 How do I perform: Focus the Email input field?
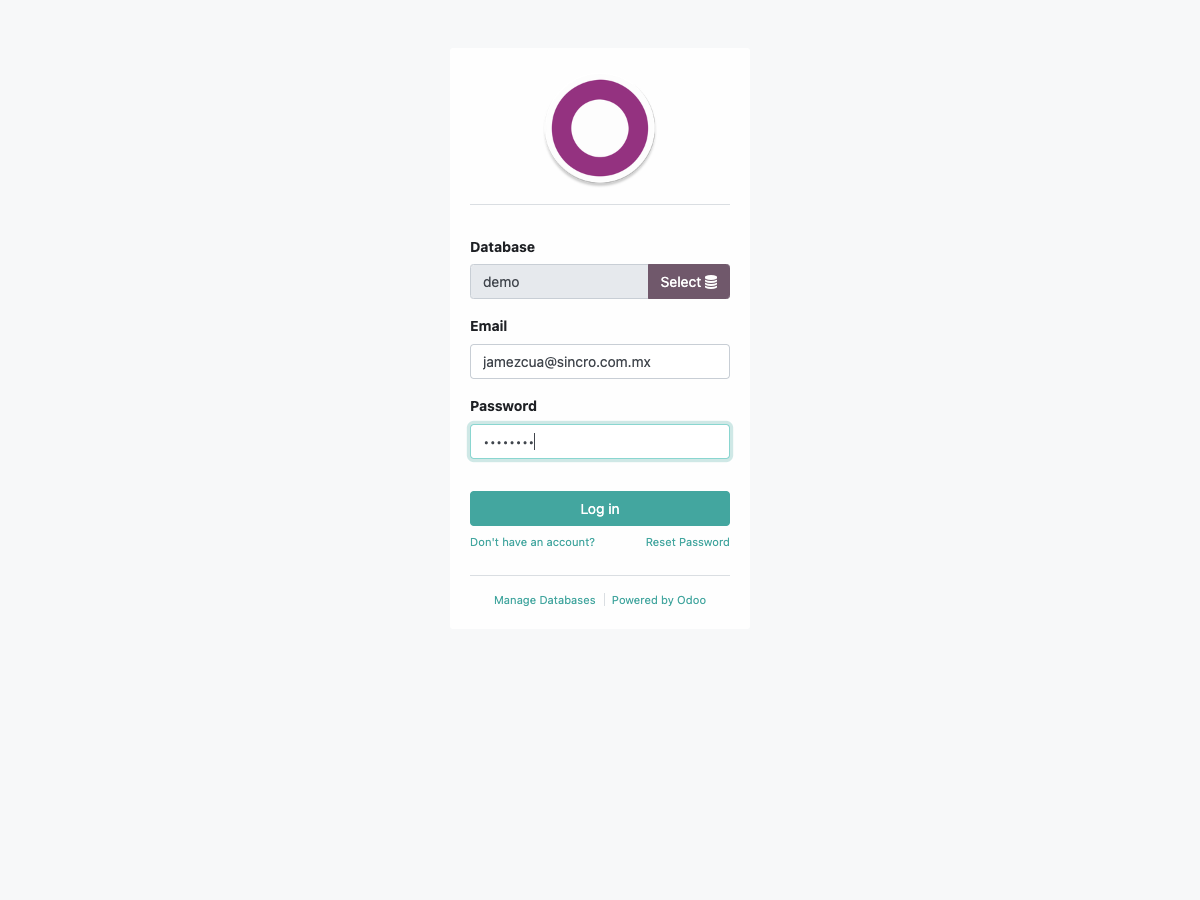tap(600, 362)
